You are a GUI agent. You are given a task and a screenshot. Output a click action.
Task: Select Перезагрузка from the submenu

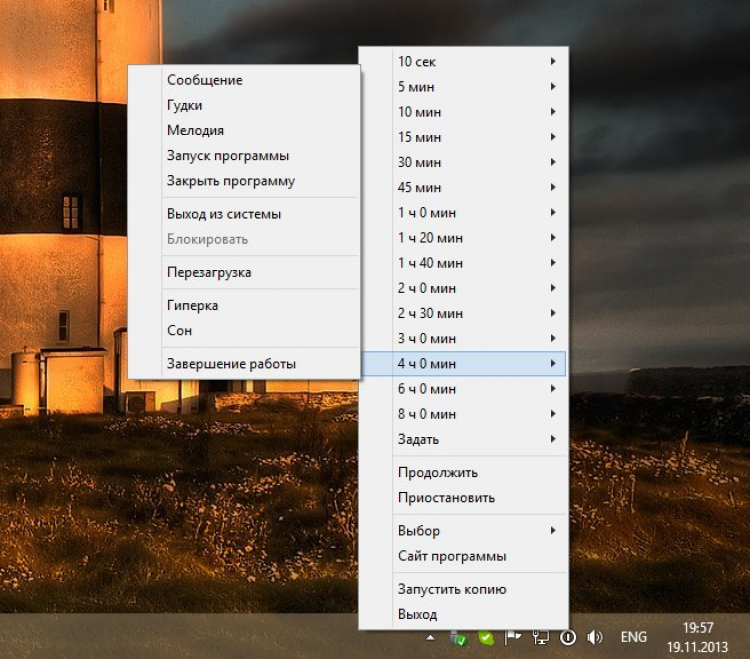(x=244, y=272)
